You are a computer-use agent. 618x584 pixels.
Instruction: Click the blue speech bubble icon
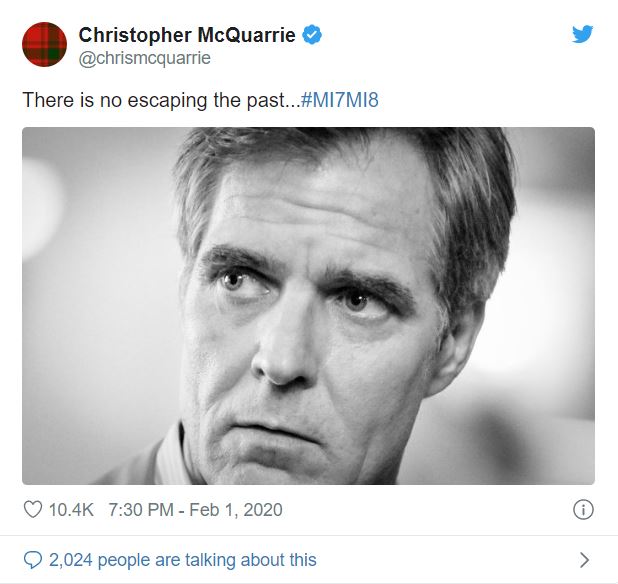coord(33,560)
